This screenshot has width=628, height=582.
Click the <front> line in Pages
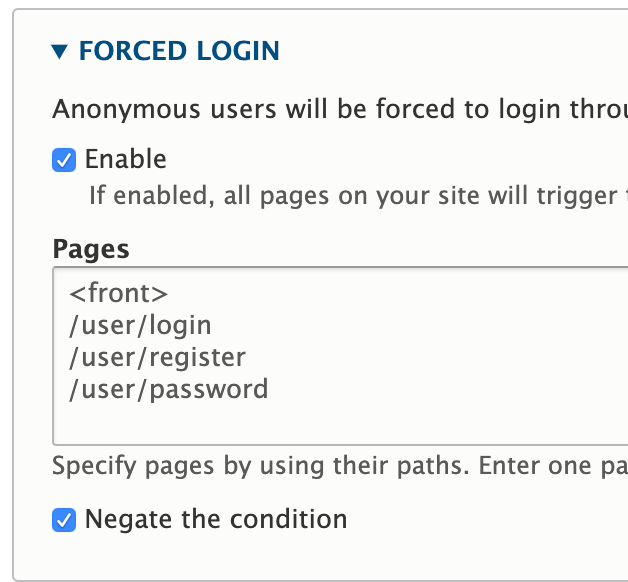[x=119, y=294]
